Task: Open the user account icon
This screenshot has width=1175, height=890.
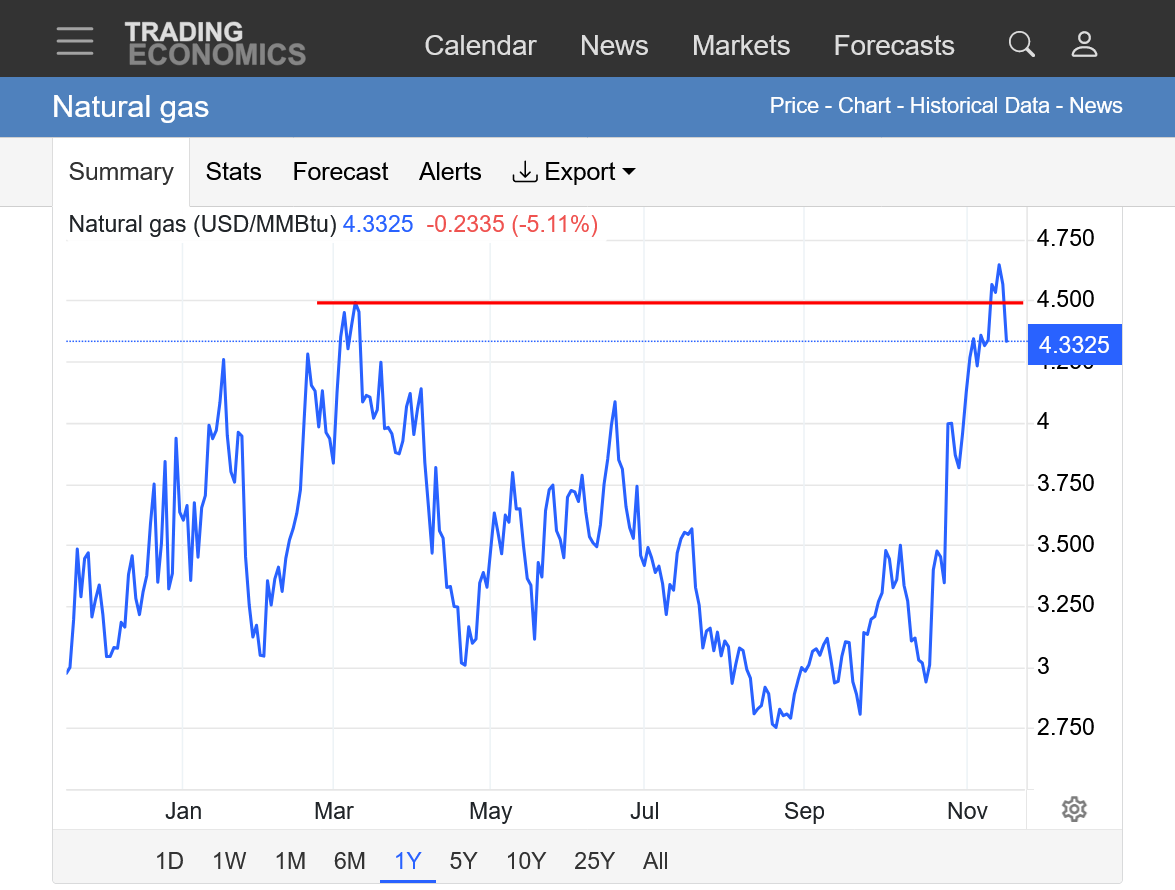Action: (x=1084, y=44)
